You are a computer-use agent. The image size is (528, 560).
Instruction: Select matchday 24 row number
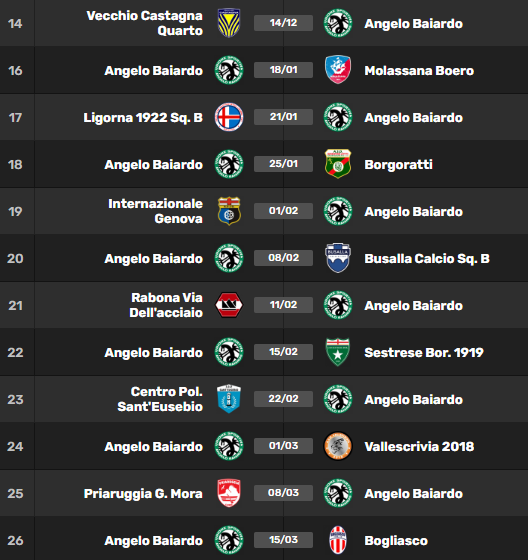tap(15, 446)
